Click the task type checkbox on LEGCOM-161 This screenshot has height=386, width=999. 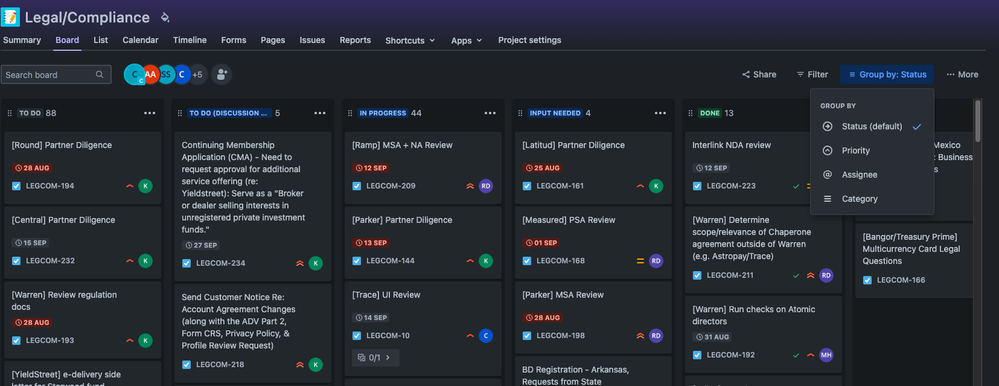(x=527, y=186)
